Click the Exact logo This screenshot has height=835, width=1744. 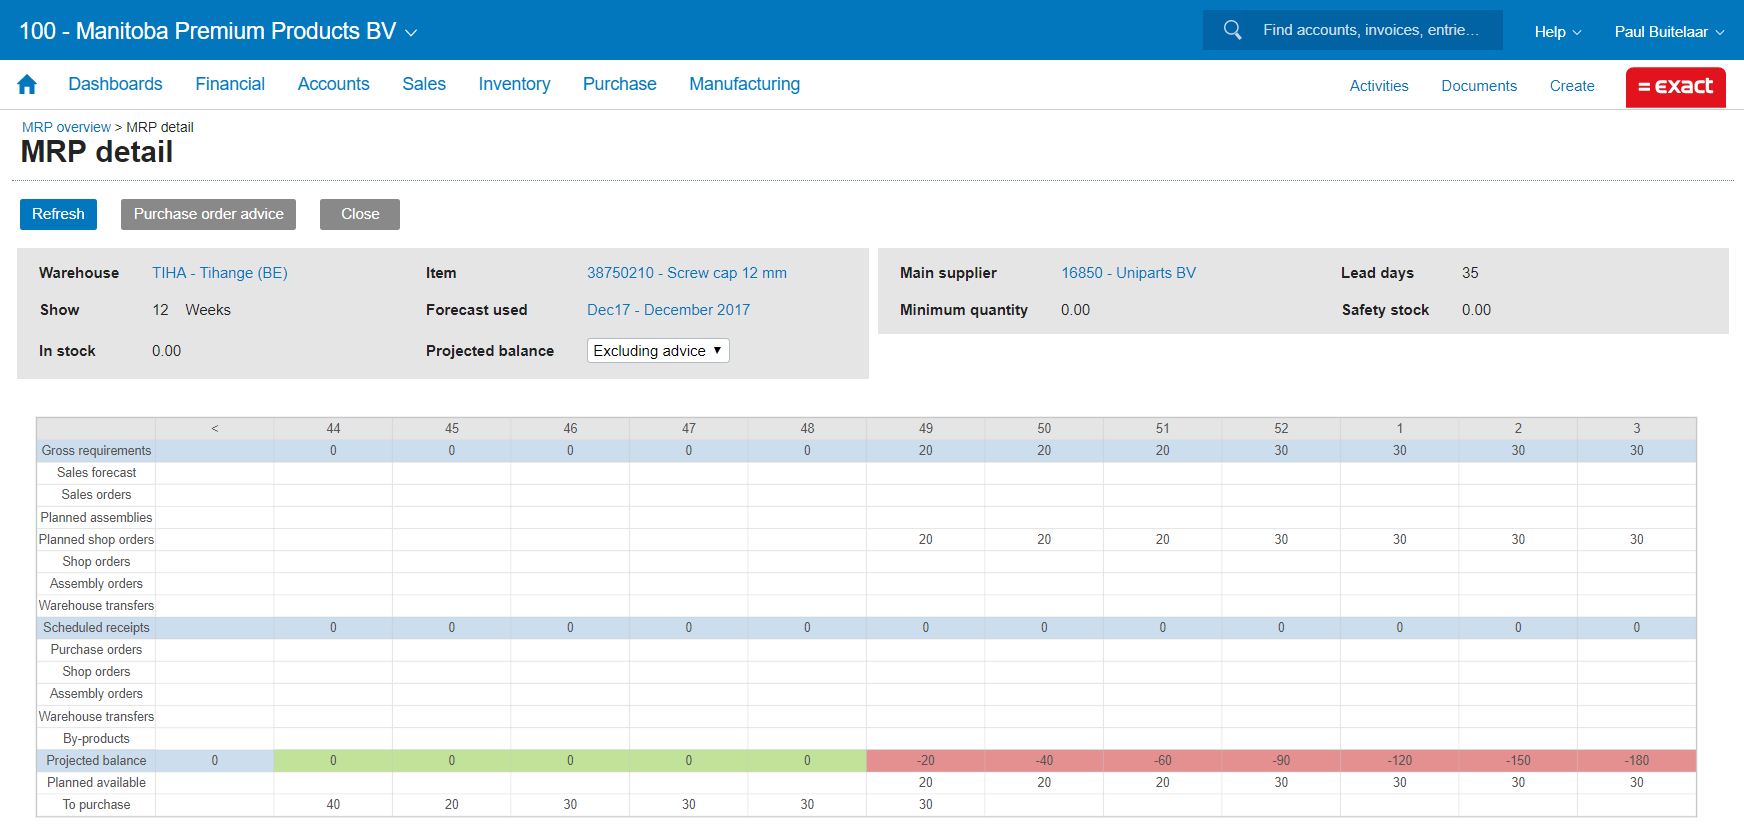pos(1675,87)
